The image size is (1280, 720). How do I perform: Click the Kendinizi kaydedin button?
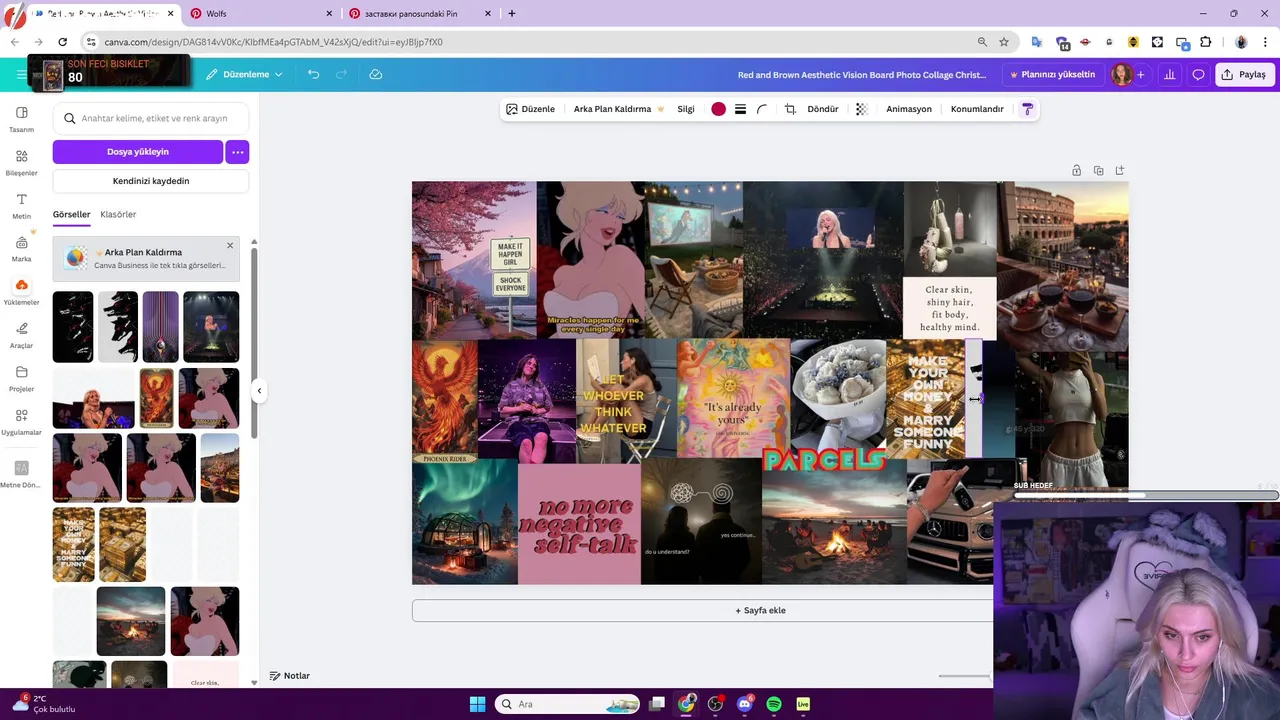(151, 181)
